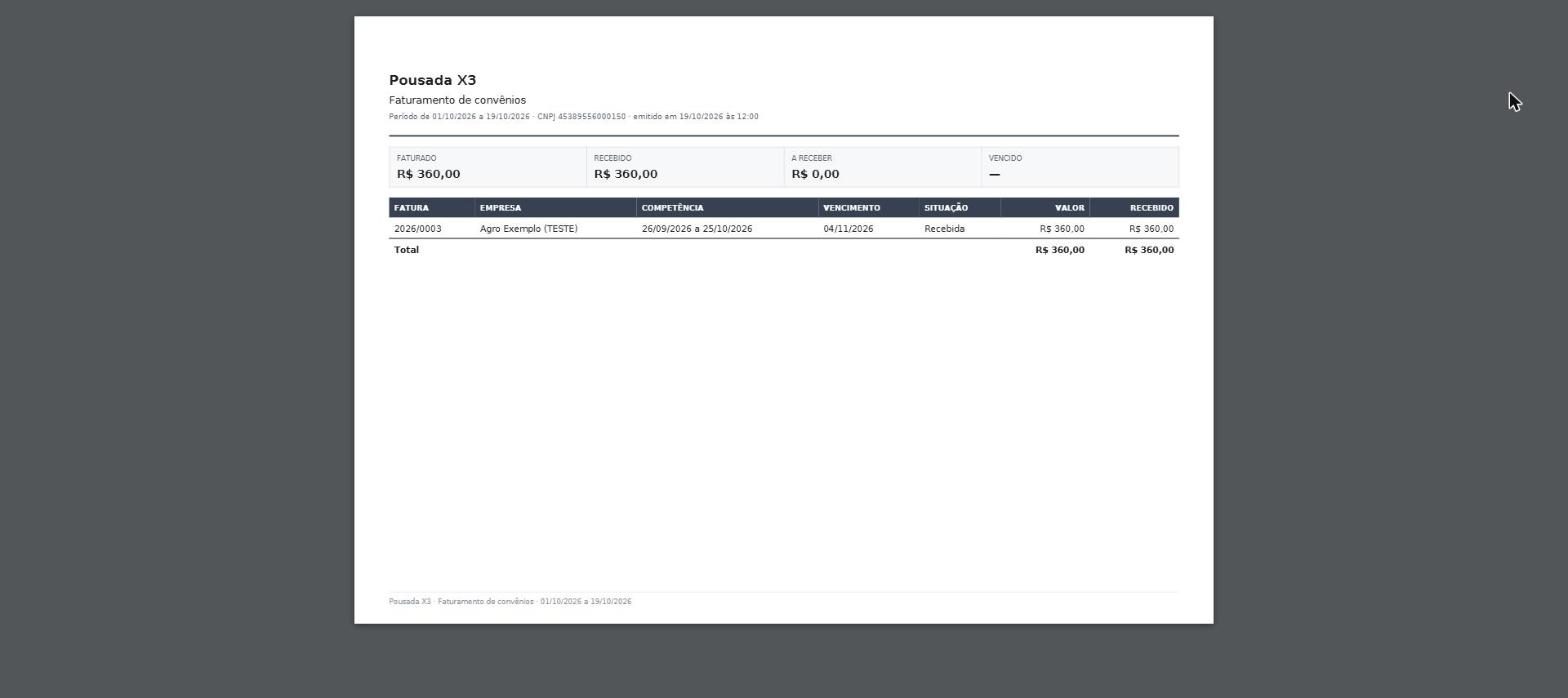Click the VENCIDO summary dash value

[x=994, y=174]
